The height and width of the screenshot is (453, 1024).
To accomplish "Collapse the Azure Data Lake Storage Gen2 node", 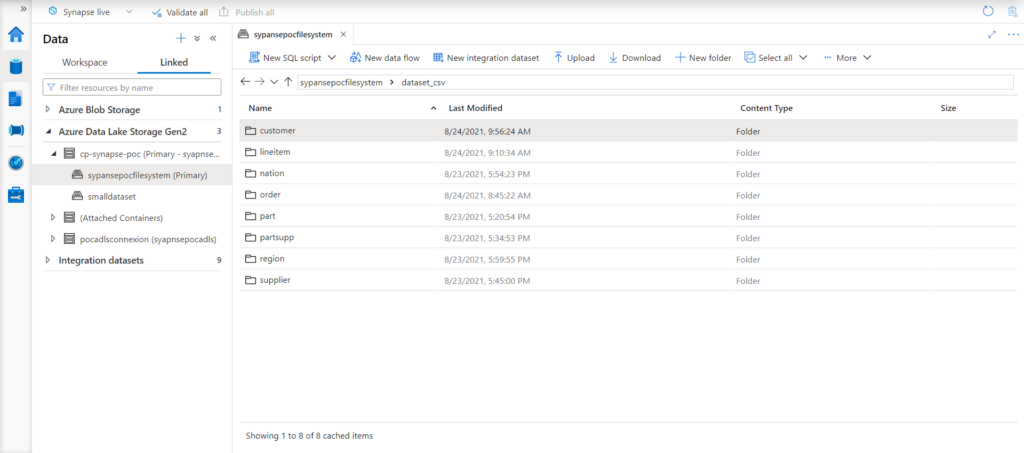I will [48, 131].
